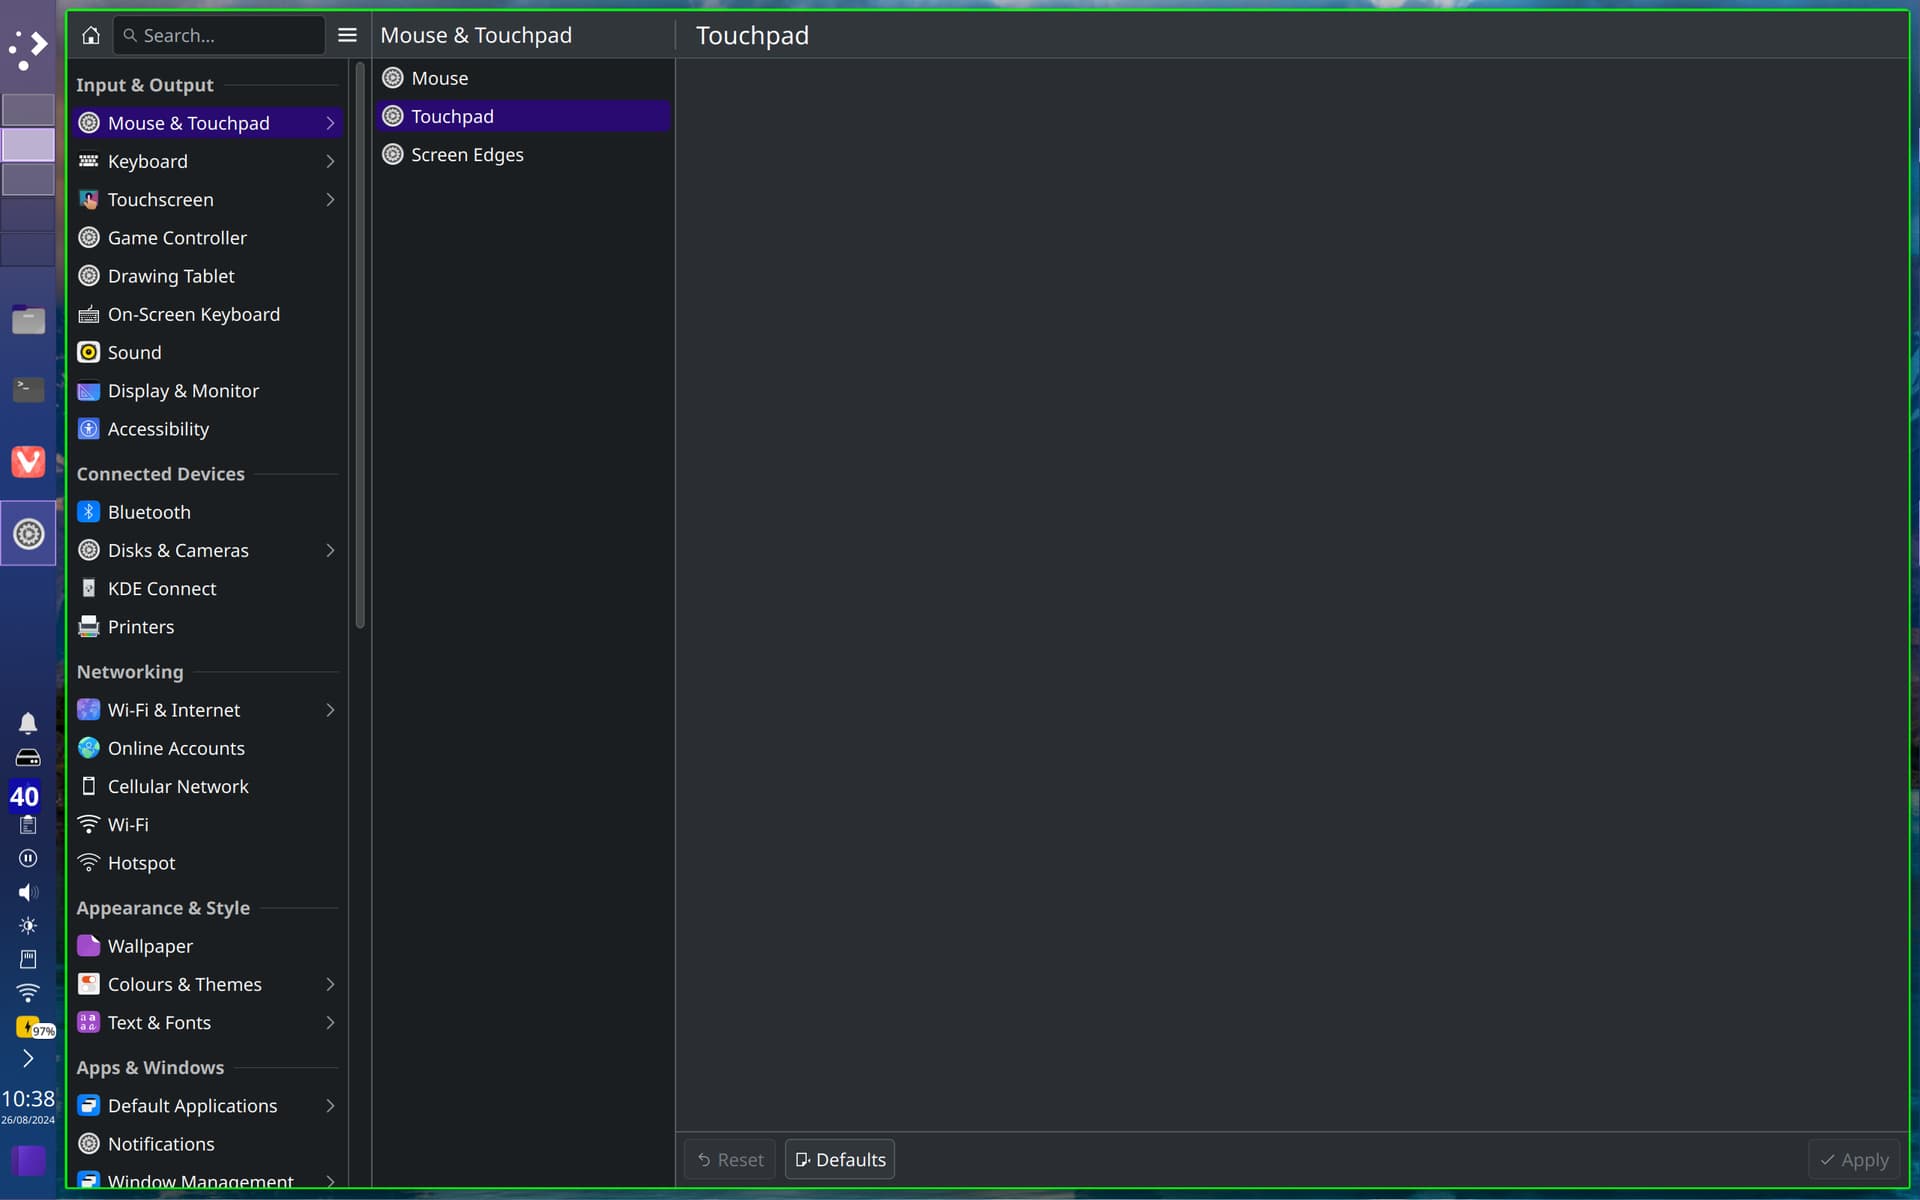Viewport: 1920px width, 1200px height.
Task: Open the volume control tray icon
Action: tap(28, 892)
